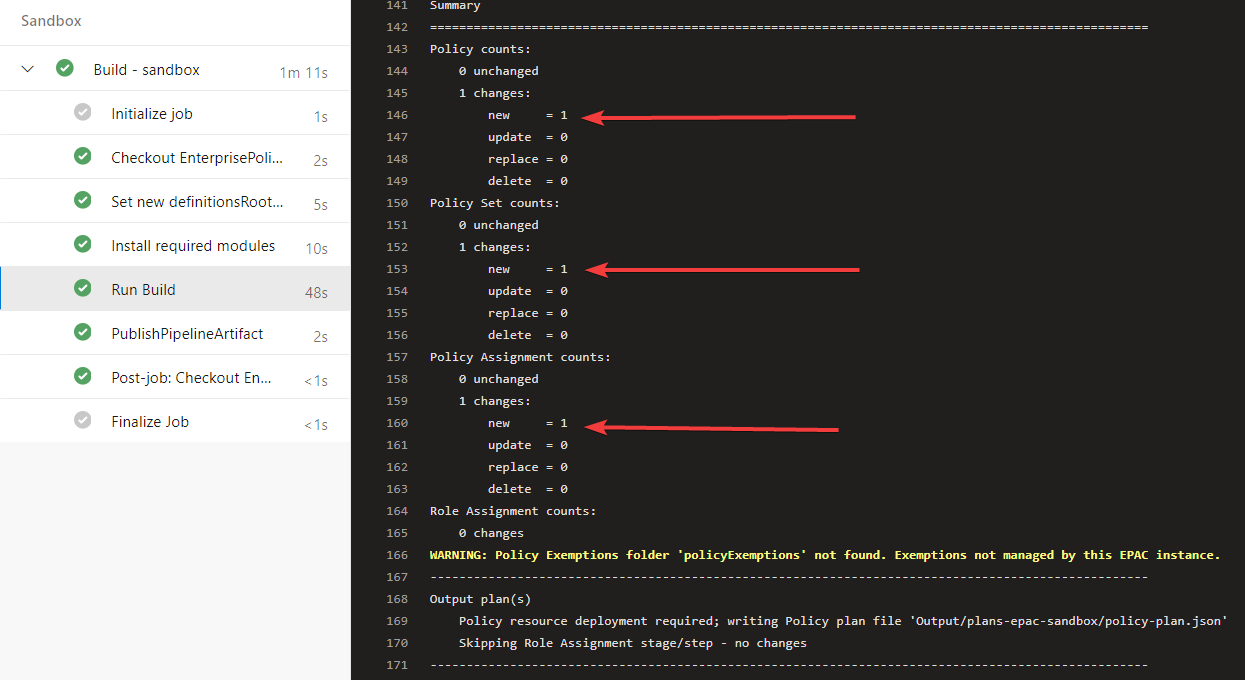
Task: Click the green icon next to Set new definitionsRoot...
Action: pos(82,200)
